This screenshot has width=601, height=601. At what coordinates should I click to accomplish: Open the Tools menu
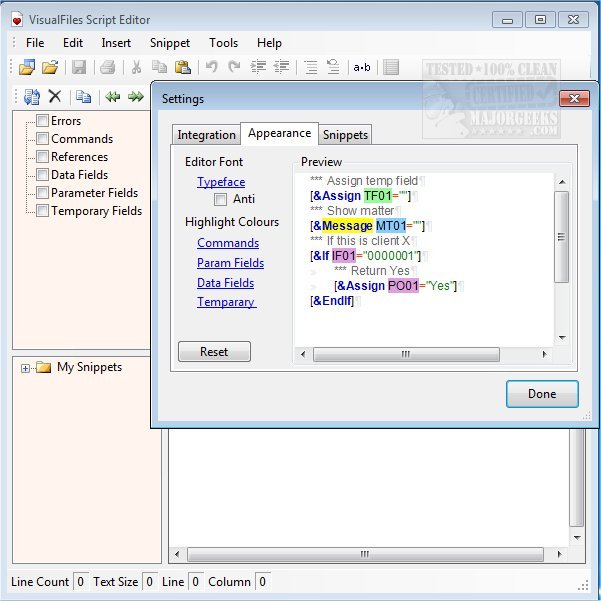[223, 43]
